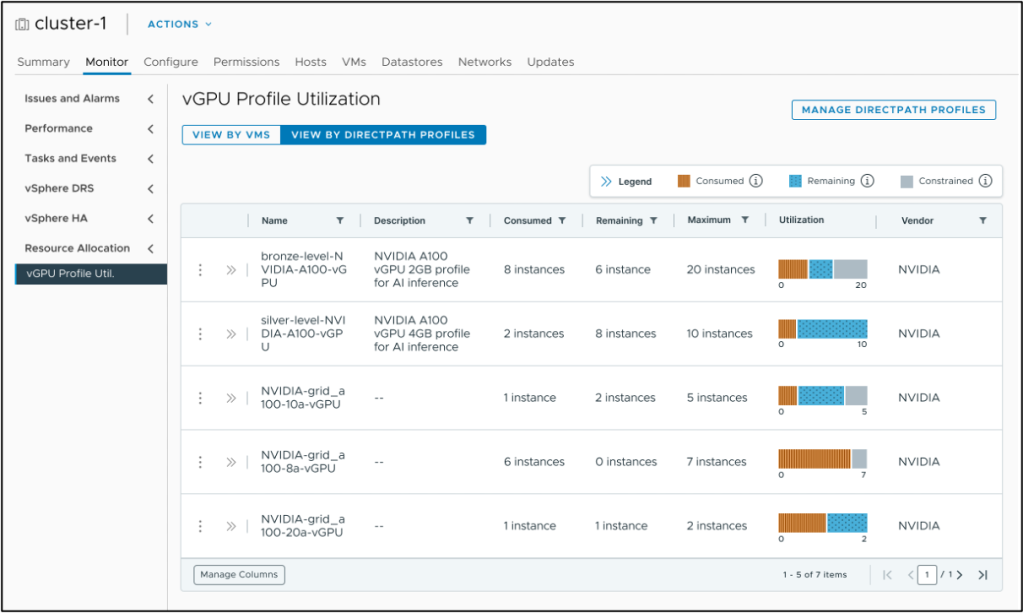Screen dimensions: 1023x613
Task: Open the Vendor column filter icon
Action: (x=983, y=221)
